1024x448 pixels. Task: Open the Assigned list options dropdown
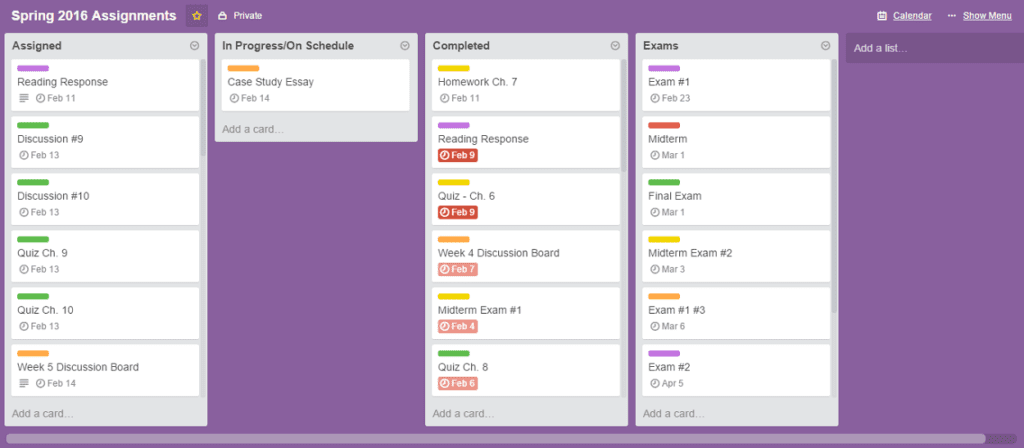[x=194, y=46]
